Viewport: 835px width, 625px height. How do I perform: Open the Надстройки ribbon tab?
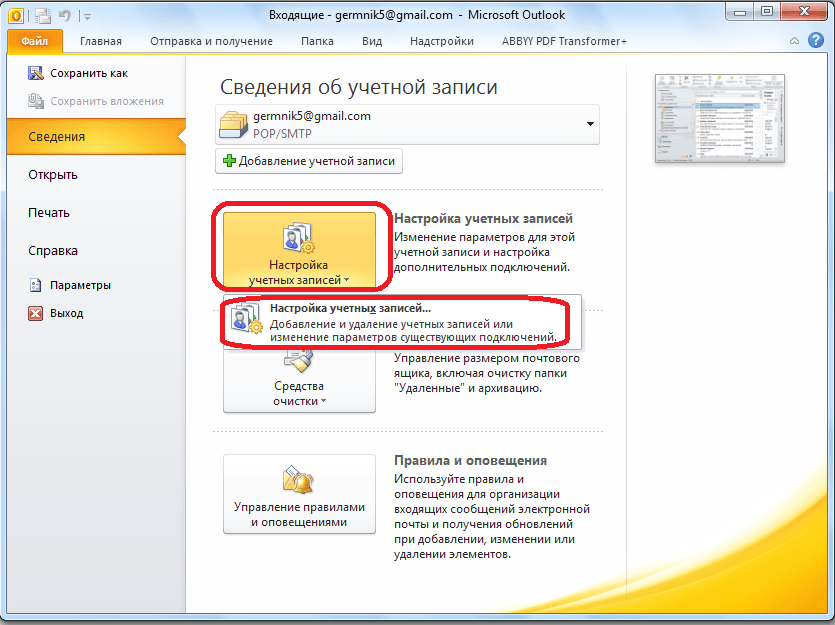(x=441, y=41)
